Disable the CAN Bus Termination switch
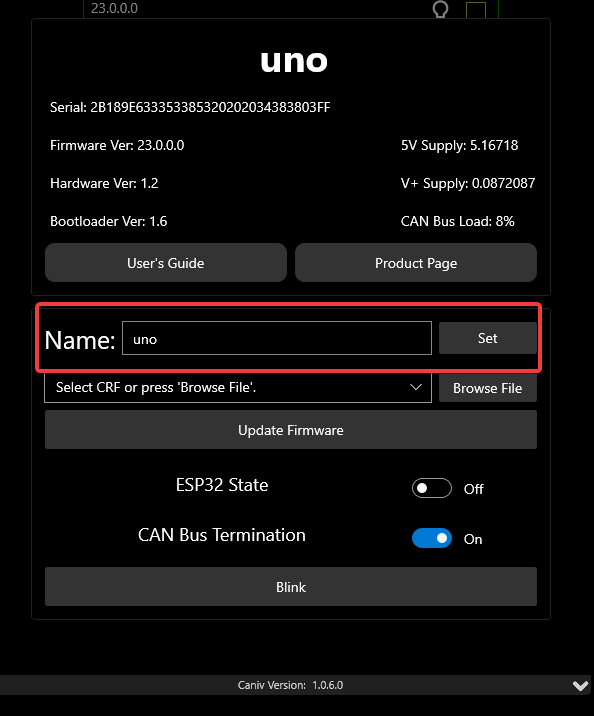The height and width of the screenshot is (716, 594). [431, 538]
